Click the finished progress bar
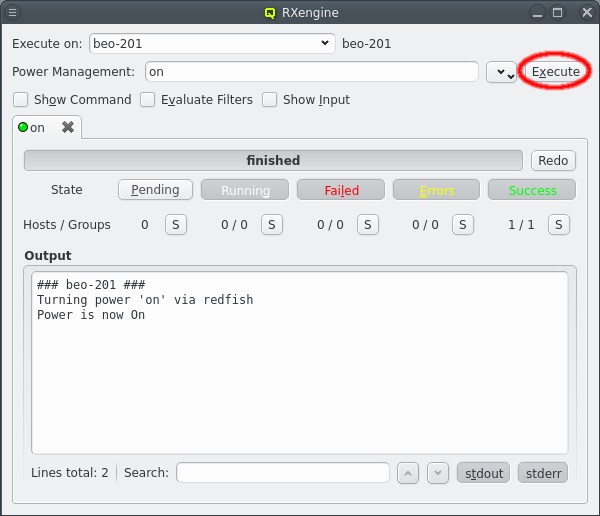This screenshot has height=516, width=600. pyautogui.click(x=273, y=160)
